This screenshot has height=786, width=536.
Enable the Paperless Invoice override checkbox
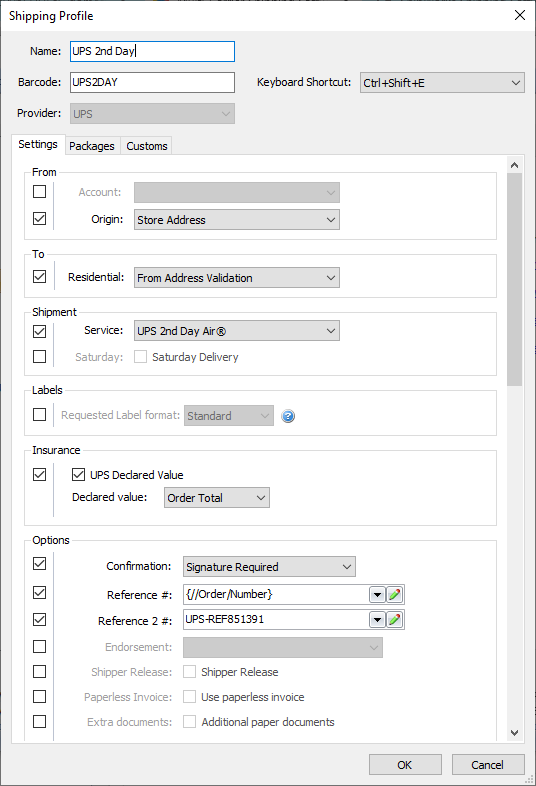[39, 696]
